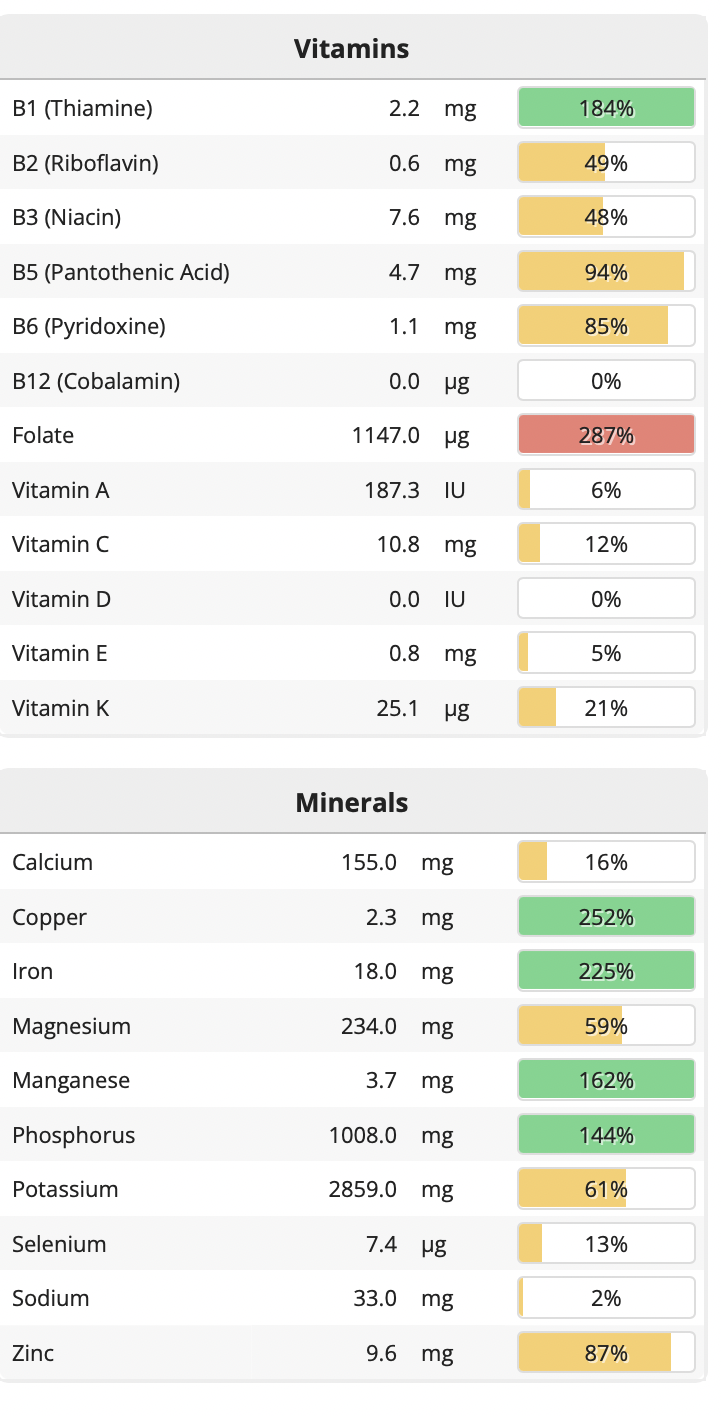Click the Sodium 2% progress bar
Screen dimensions: 721x1416
[606, 1298]
